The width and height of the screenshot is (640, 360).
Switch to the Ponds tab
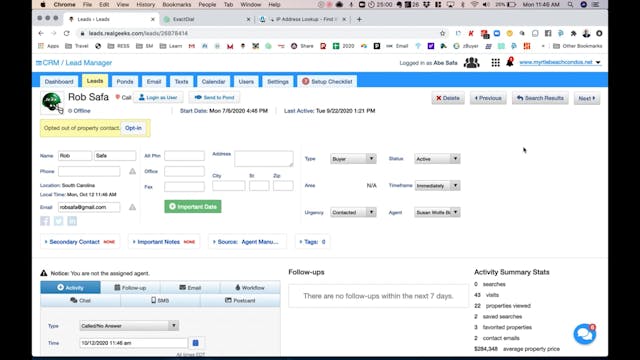(125, 82)
